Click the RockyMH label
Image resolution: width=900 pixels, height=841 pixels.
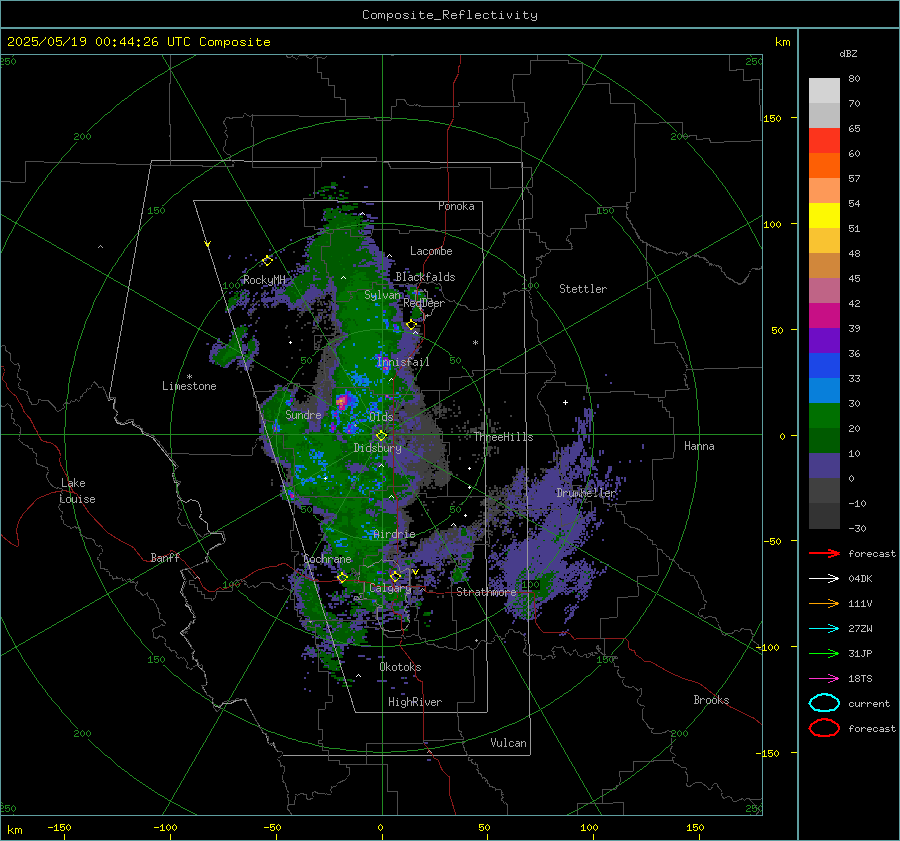coord(264,280)
